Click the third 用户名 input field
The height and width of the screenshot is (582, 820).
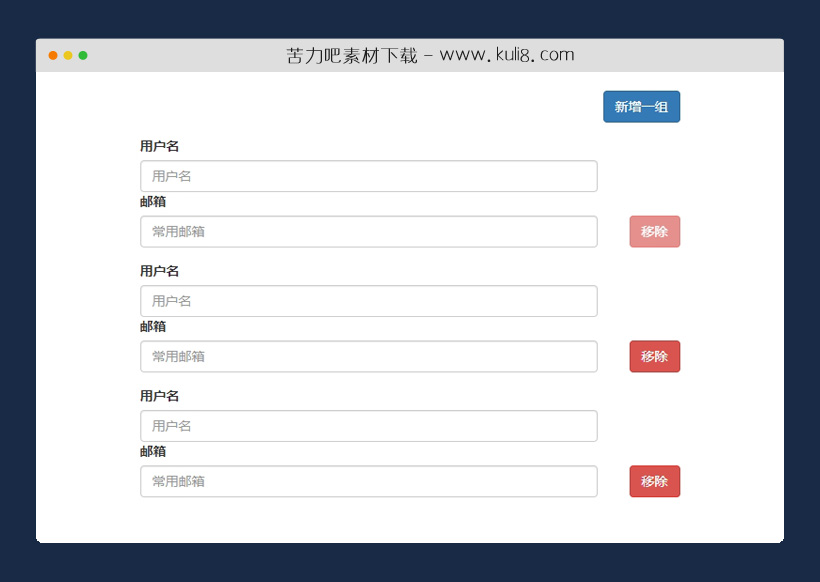click(x=368, y=426)
